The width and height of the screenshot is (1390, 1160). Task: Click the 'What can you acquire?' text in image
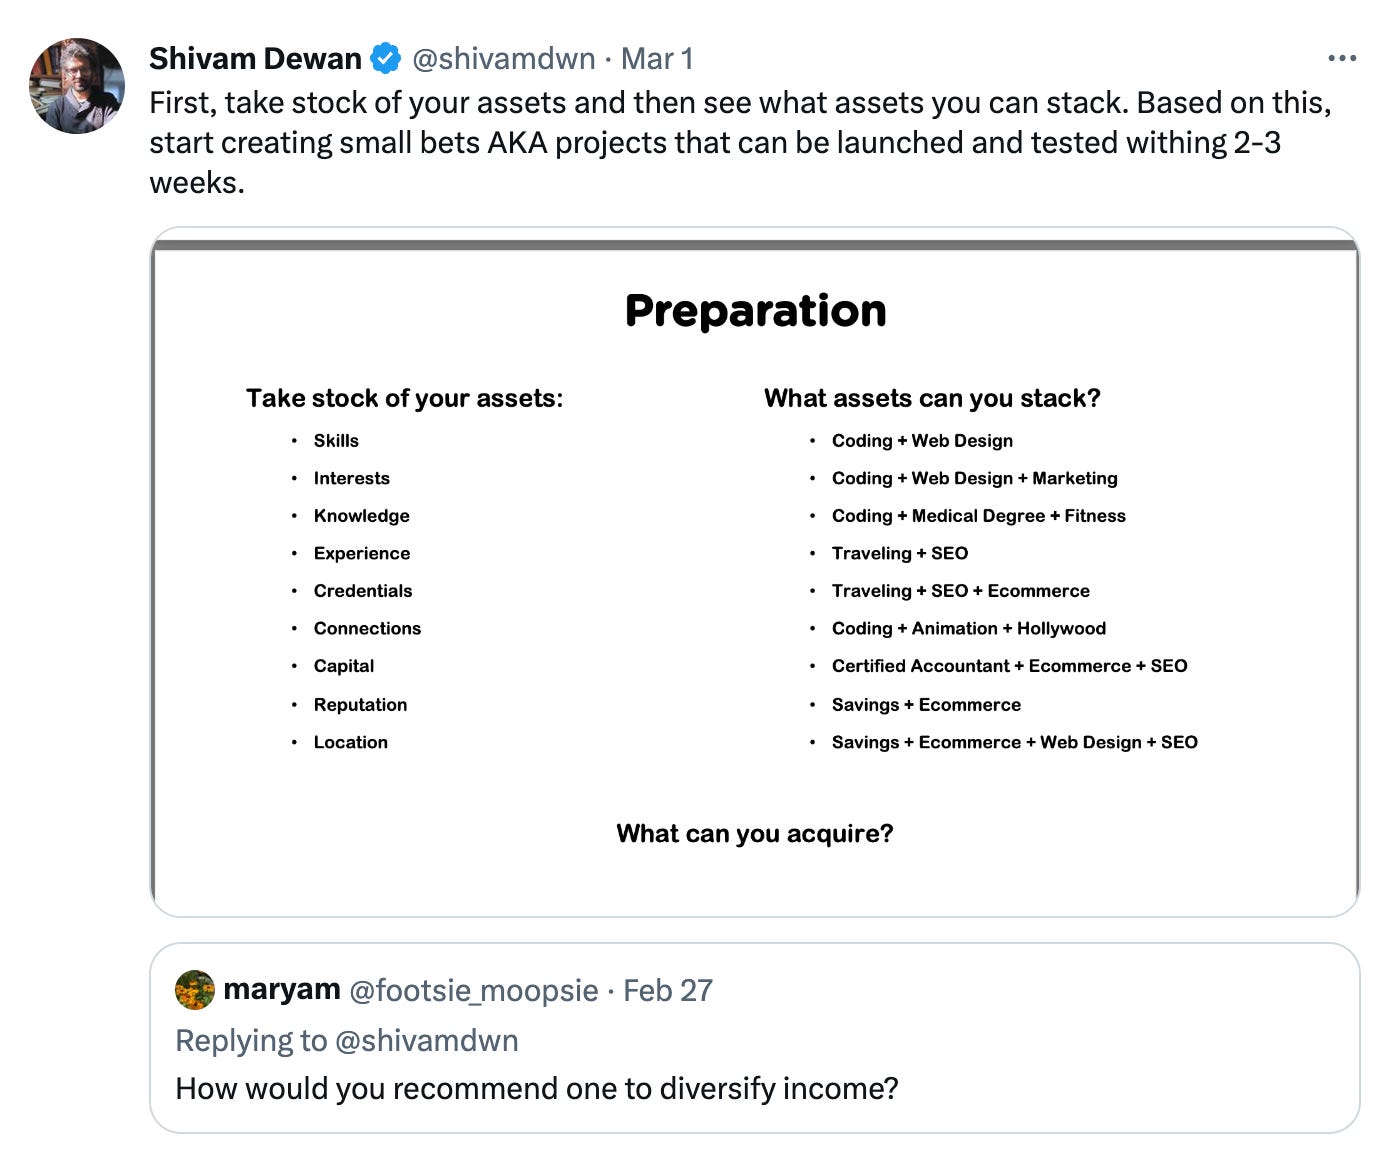pos(755,834)
